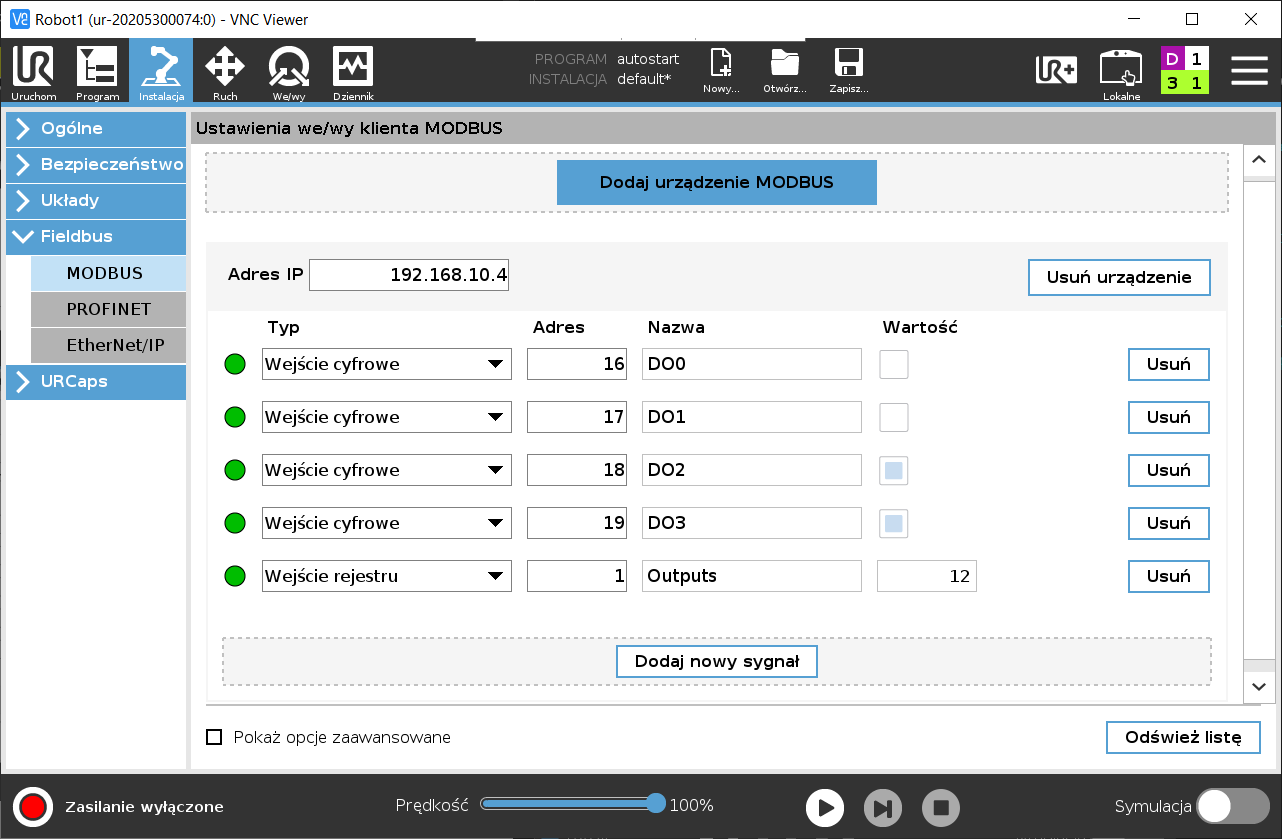
Task: Click the Stop button in footer
Action: pyautogui.click(x=941, y=808)
